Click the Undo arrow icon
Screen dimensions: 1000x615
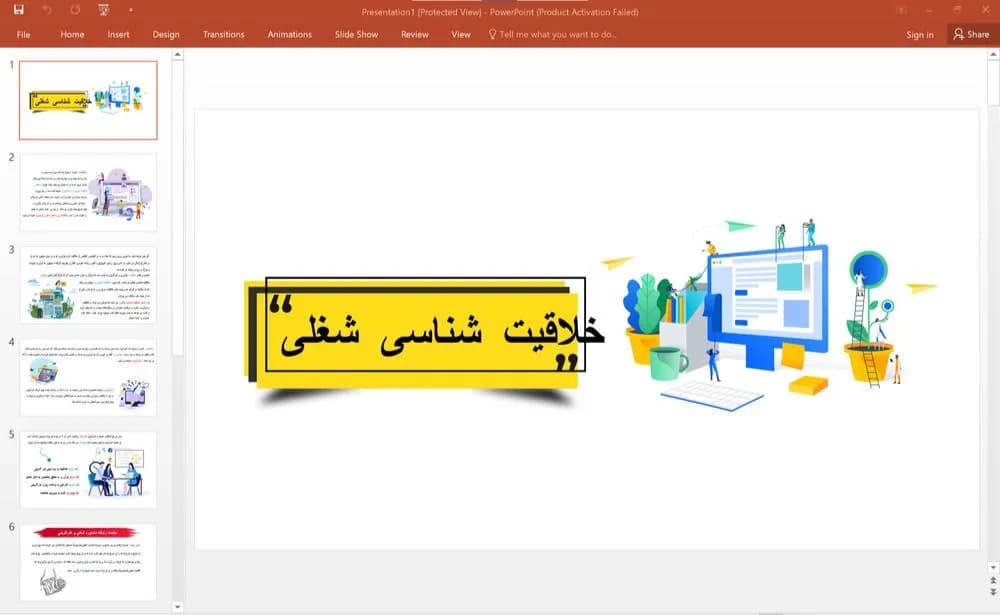point(47,10)
